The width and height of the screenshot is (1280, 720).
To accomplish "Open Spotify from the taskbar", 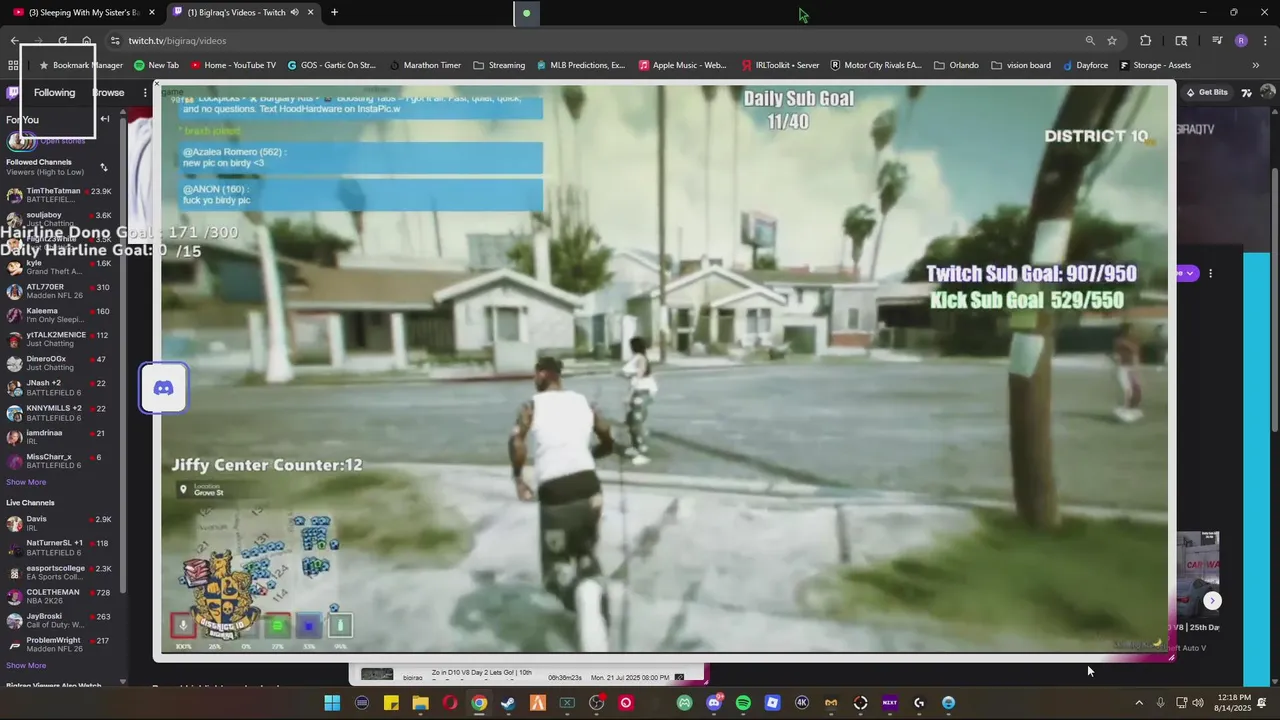I will [x=743, y=703].
